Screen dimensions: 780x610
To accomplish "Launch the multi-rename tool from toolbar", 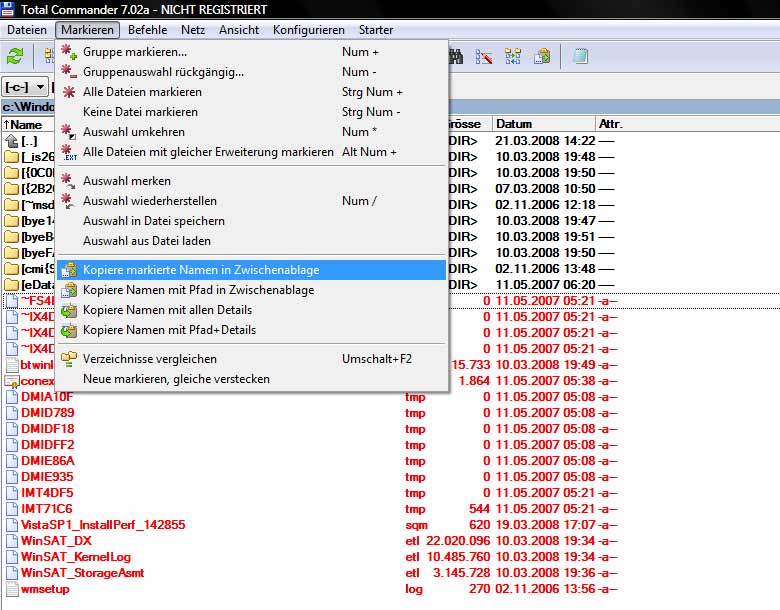I will [484, 56].
